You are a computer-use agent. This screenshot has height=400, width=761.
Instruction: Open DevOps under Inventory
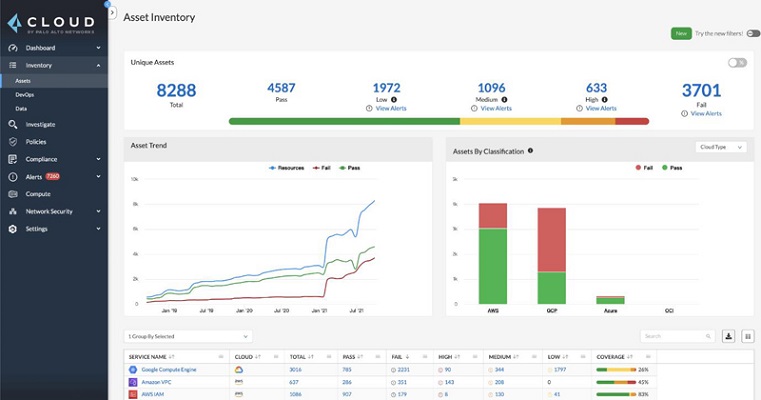point(25,94)
